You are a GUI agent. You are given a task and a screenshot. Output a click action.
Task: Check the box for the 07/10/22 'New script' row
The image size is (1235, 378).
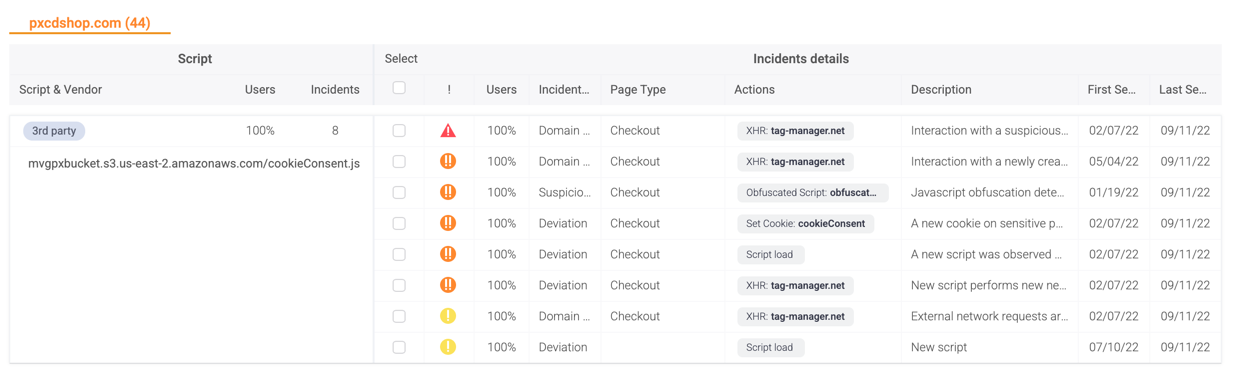(x=399, y=347)
